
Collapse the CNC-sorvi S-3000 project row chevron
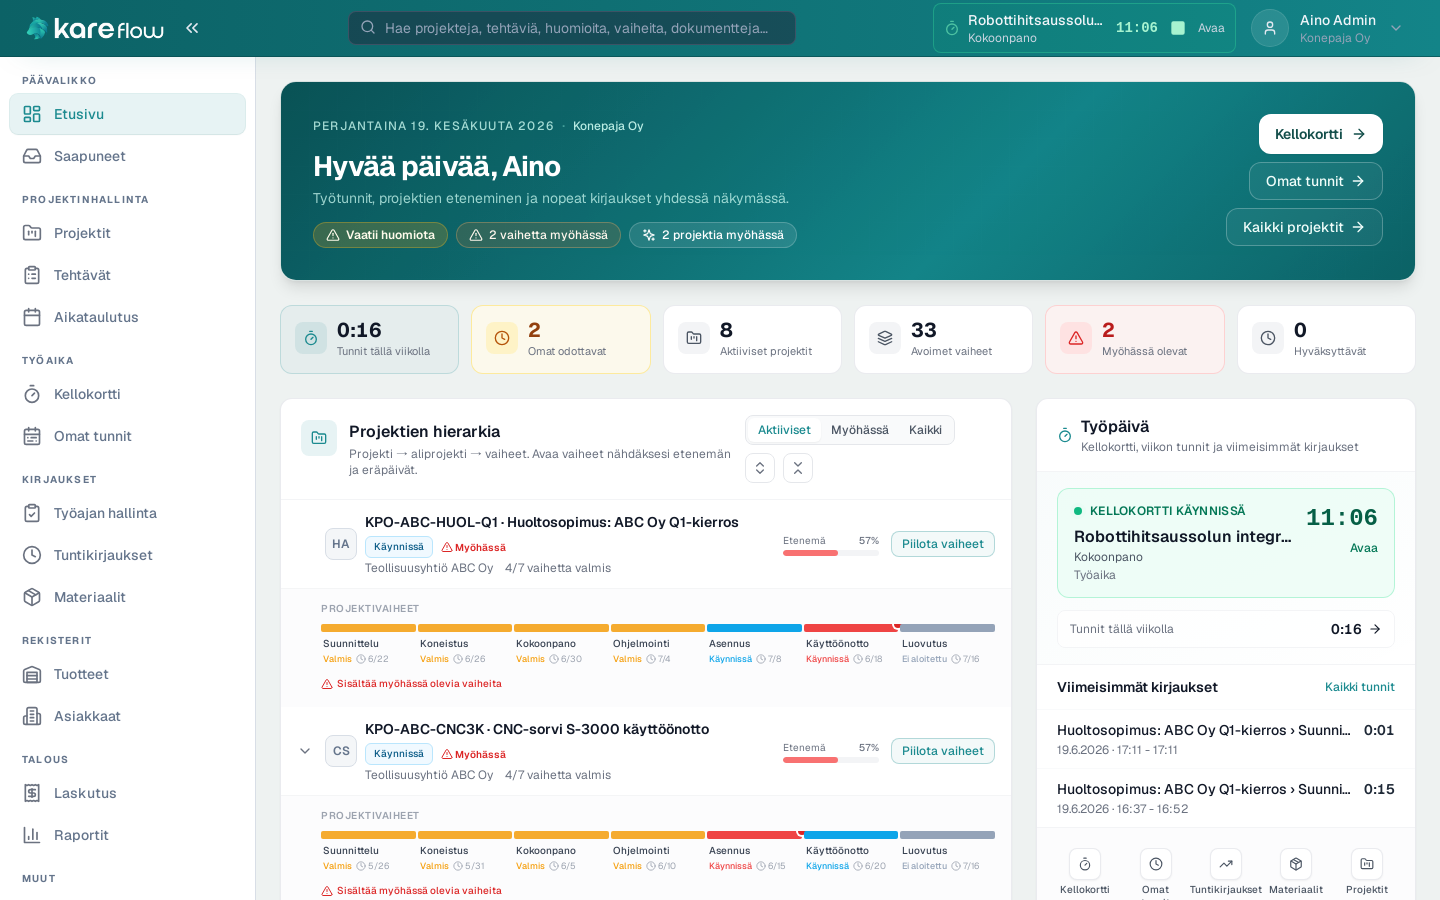(305, 751)
